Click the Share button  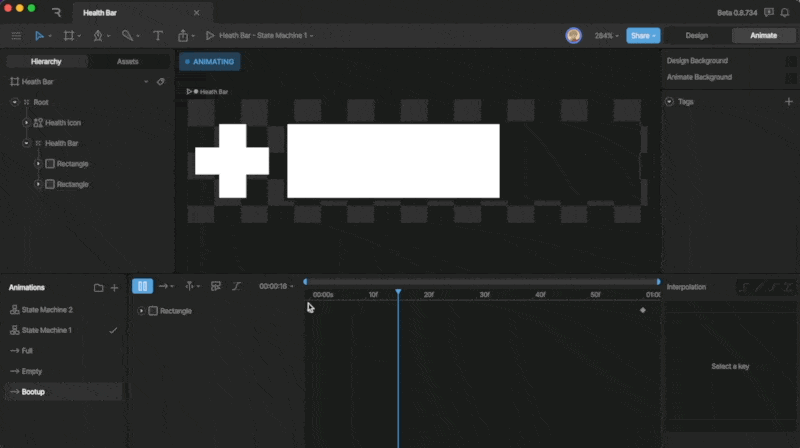tap(643, 36)
